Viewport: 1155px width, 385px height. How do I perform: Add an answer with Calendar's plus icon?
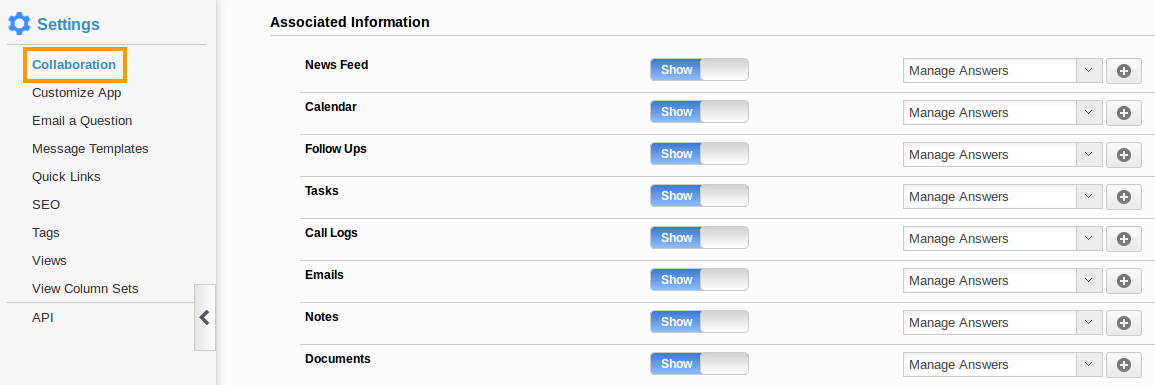pyautogui.click(x=1123, y=113)
